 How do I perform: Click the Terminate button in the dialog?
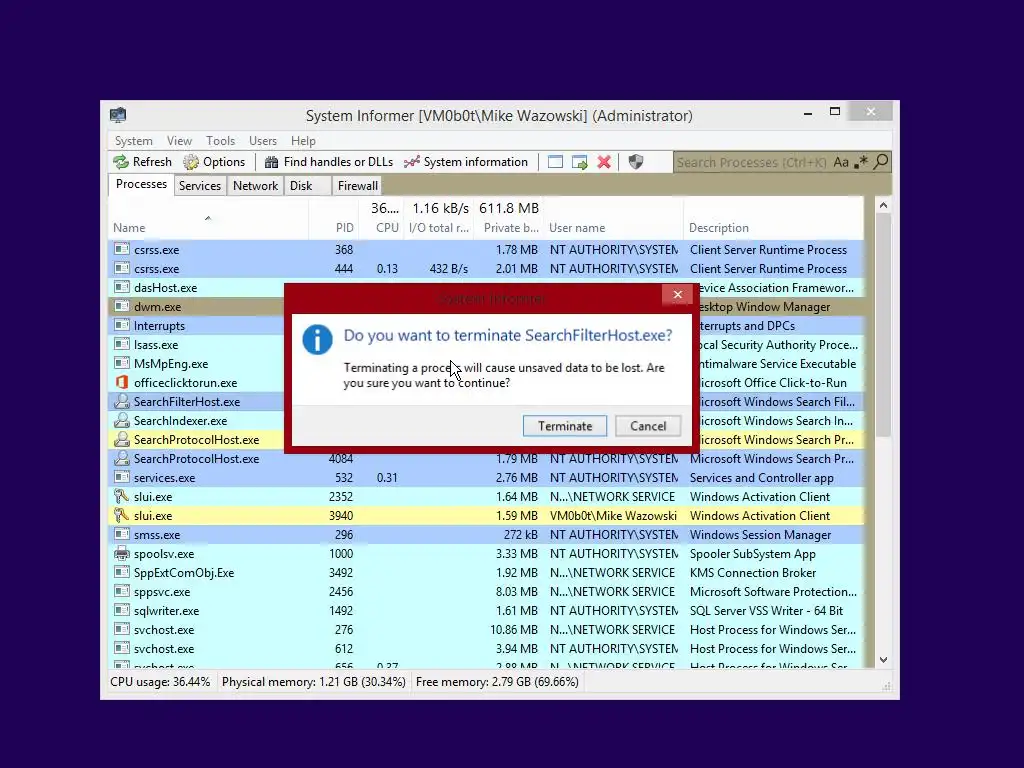565,426
